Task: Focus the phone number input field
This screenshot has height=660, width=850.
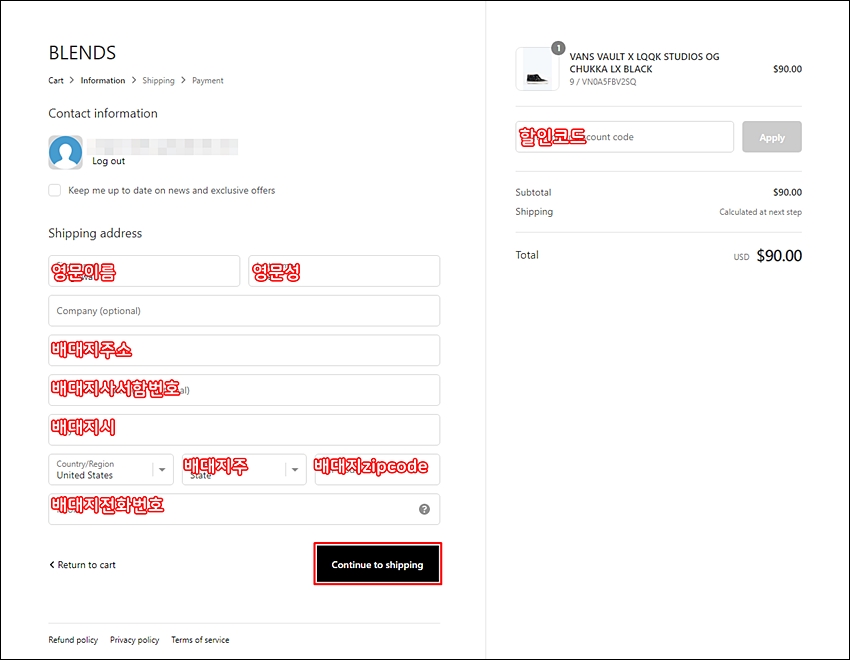Action: click(244, 509)
